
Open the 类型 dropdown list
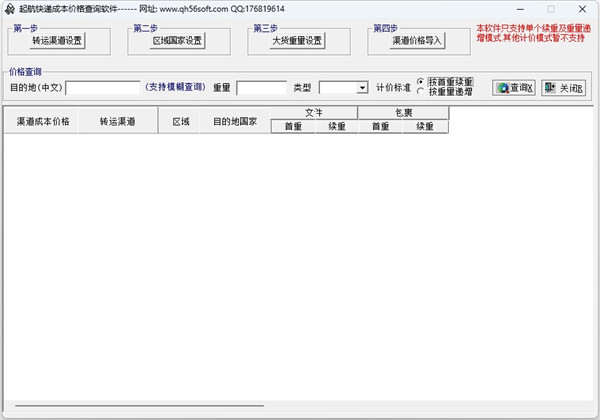[x=362, y=88]
